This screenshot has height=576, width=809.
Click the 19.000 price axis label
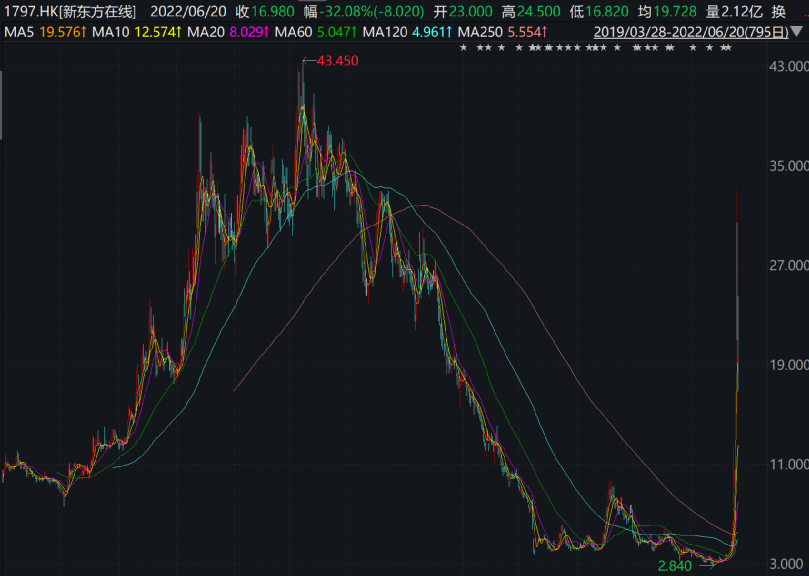pos(785,366)
